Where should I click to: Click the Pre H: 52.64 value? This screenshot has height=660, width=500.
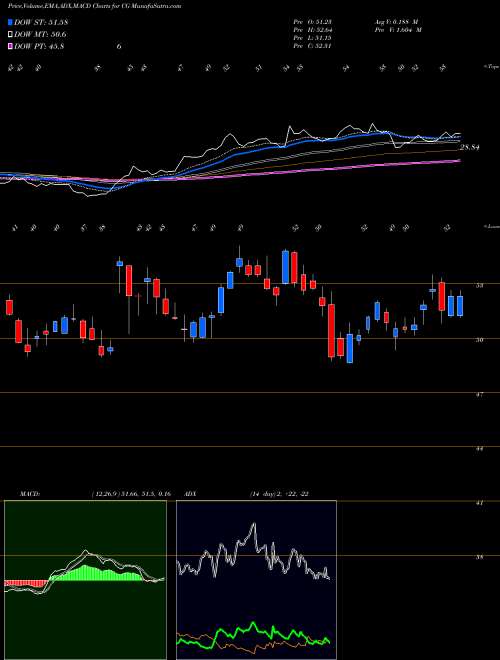[x=312, y=30]
